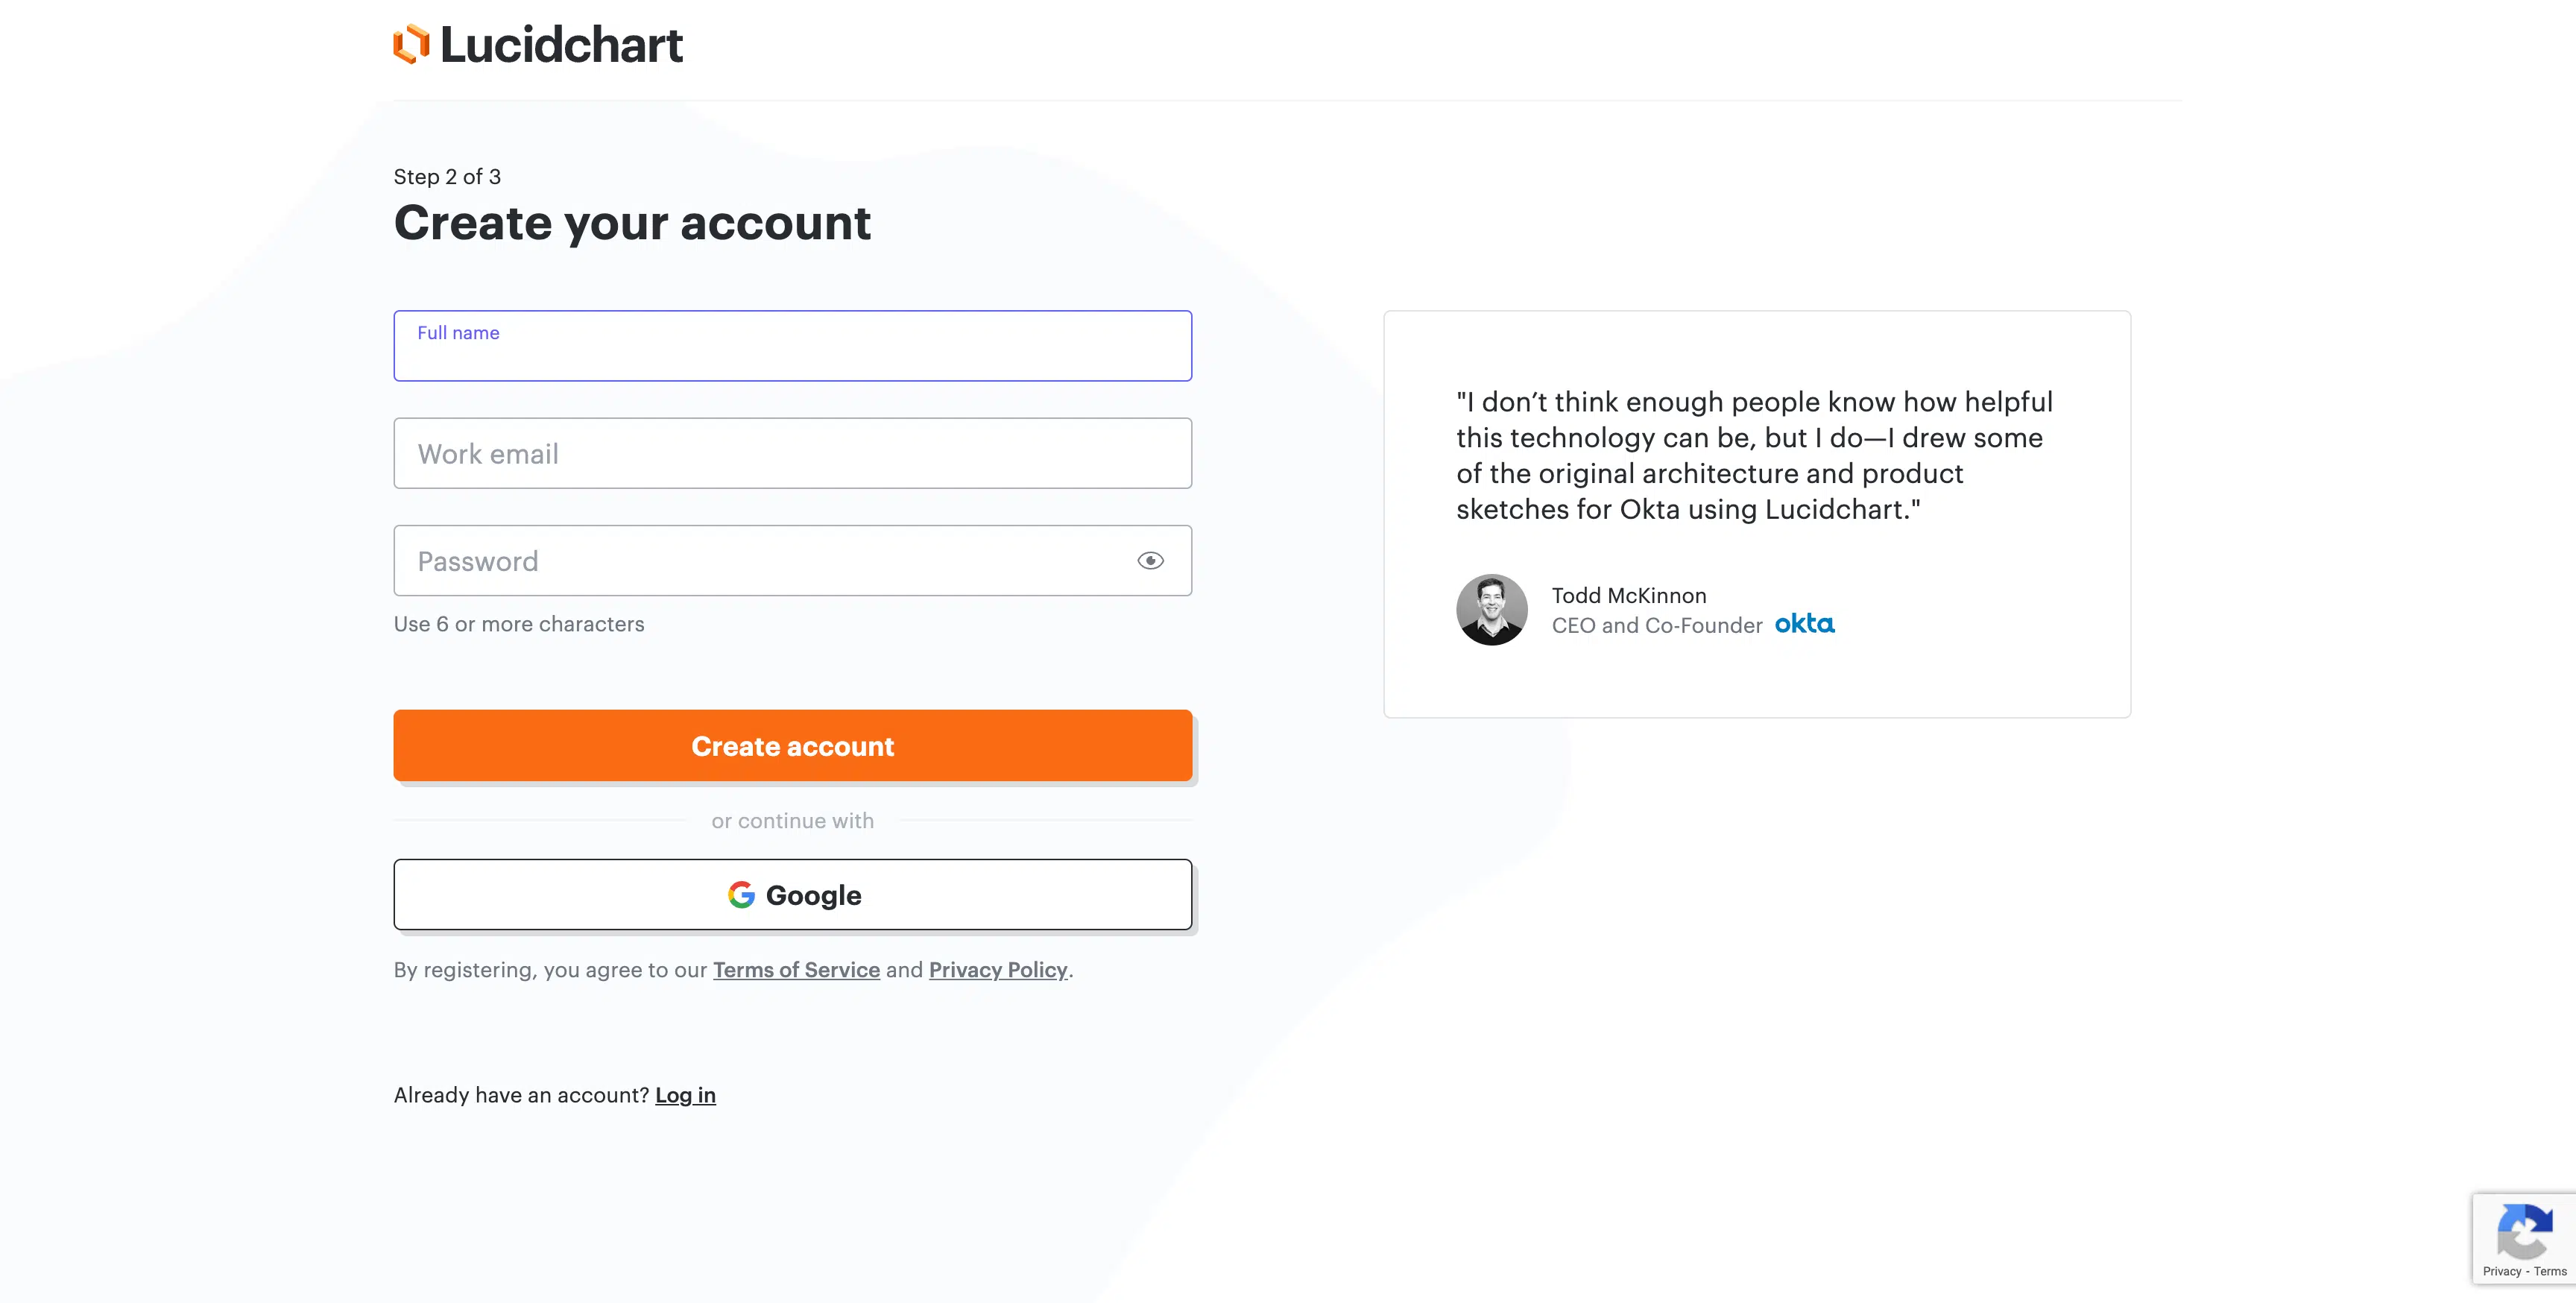
Task: Click the Lucidchart wordmark text
Action: coord(561,45)
